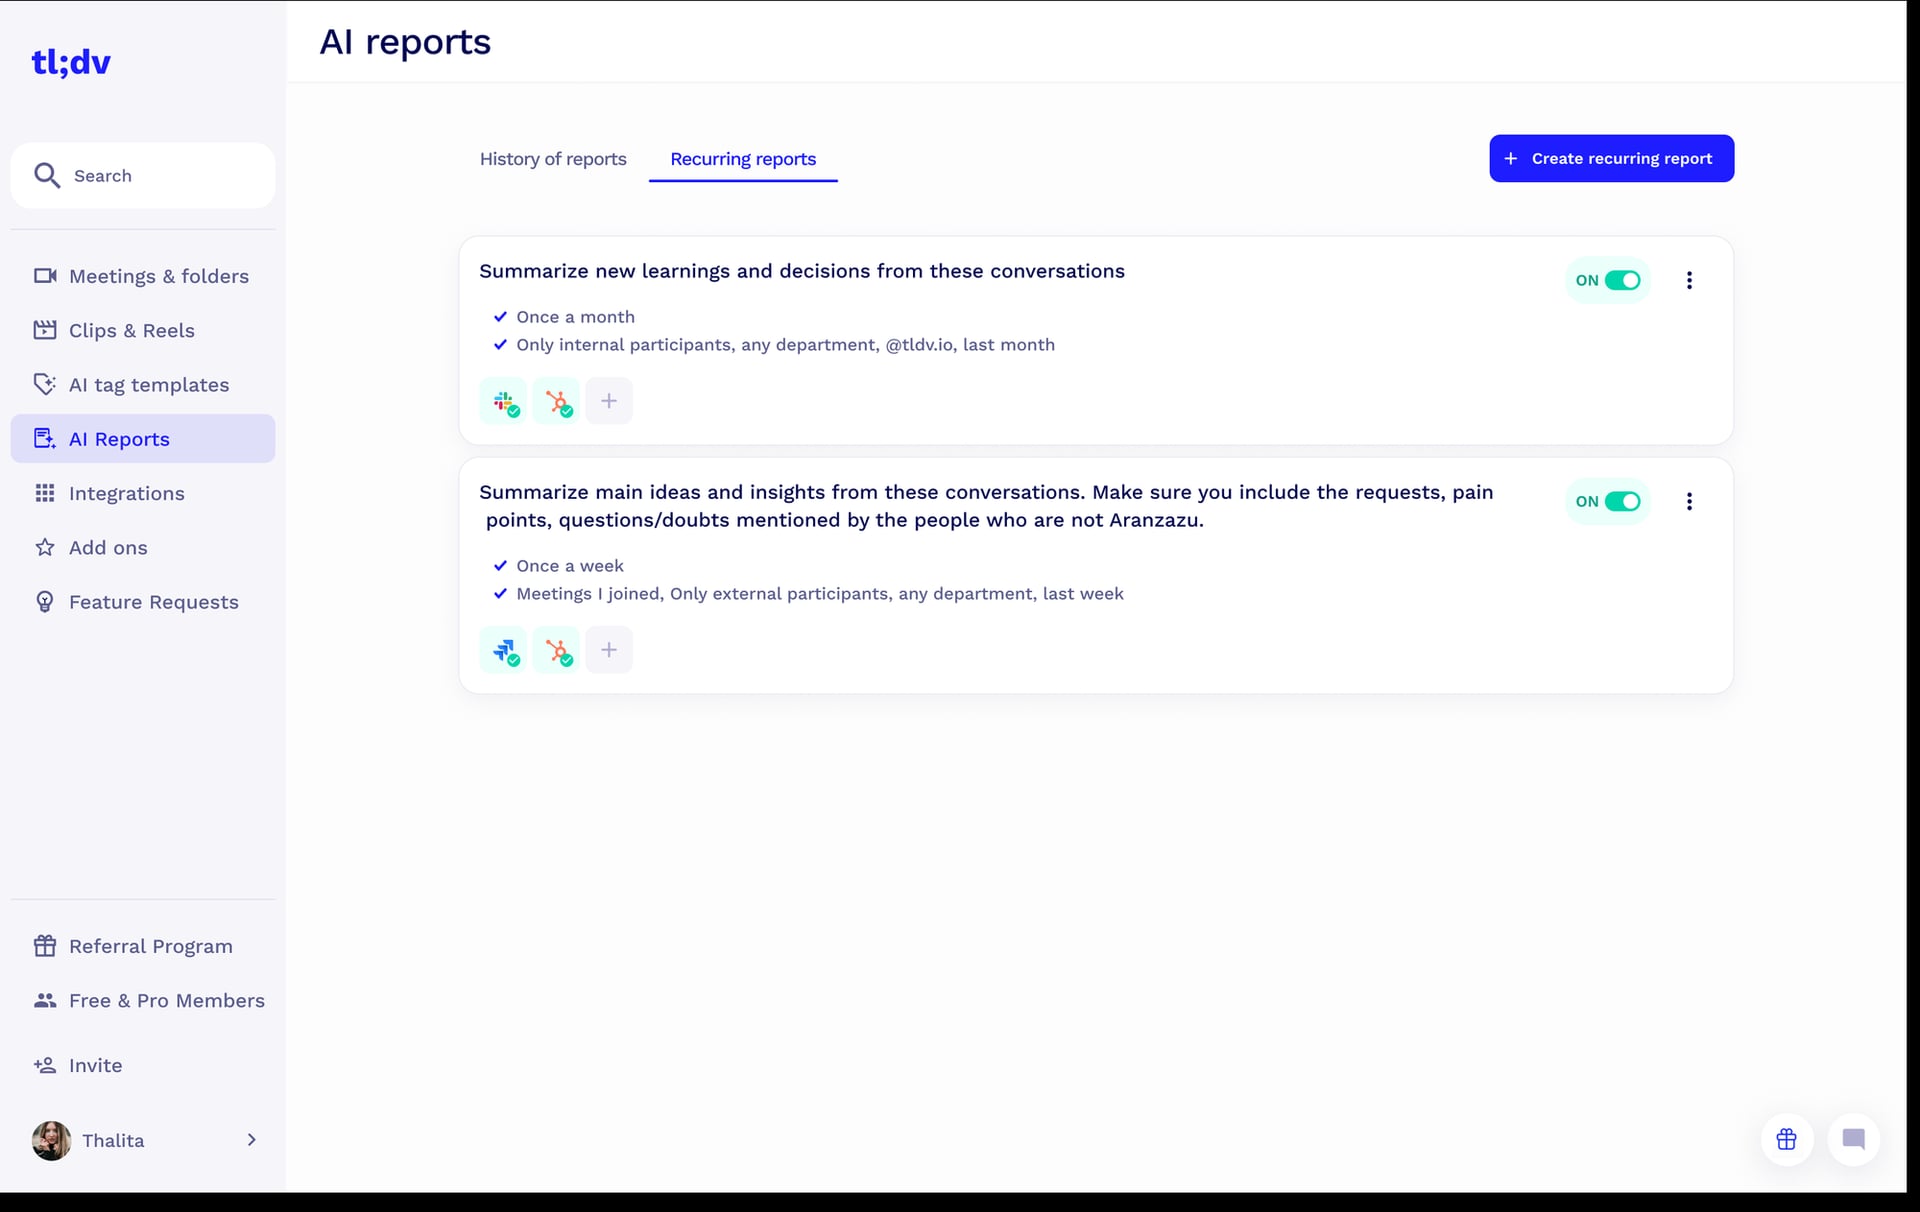
Task: Click Jira integration icon on weekly report
Action: [x=504, y=650]
